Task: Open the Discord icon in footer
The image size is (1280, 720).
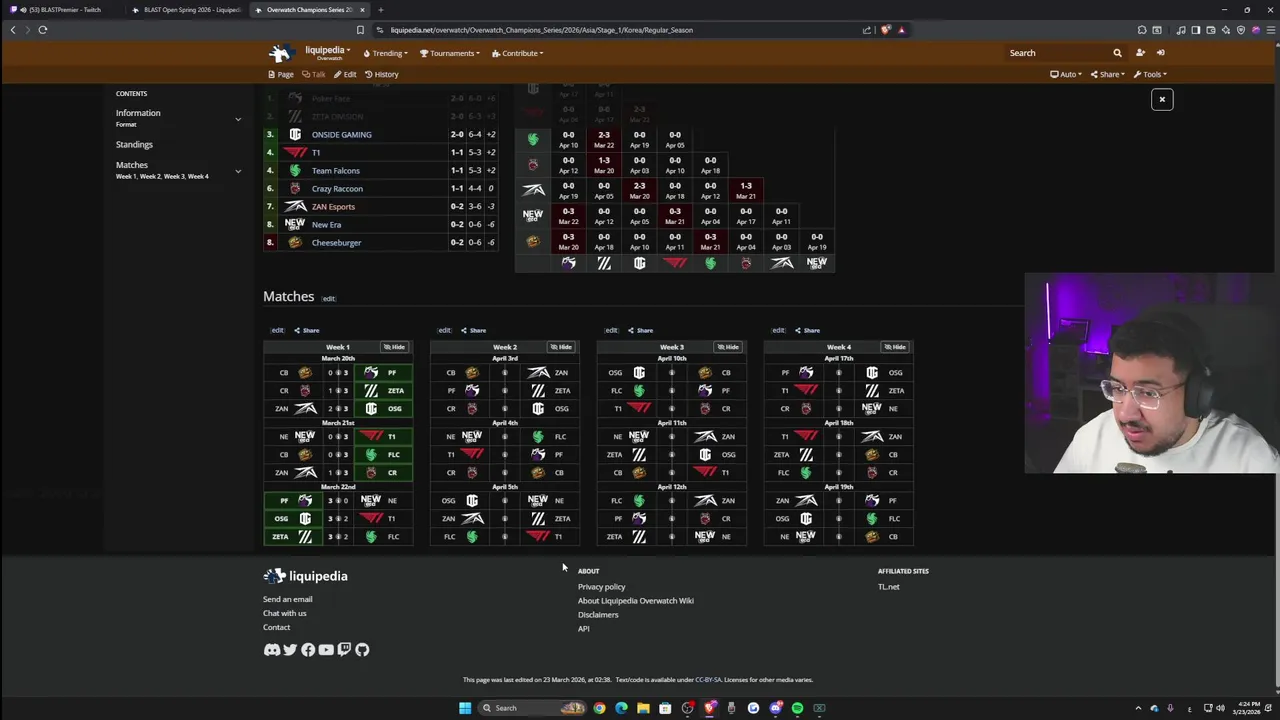Action: 271,650
